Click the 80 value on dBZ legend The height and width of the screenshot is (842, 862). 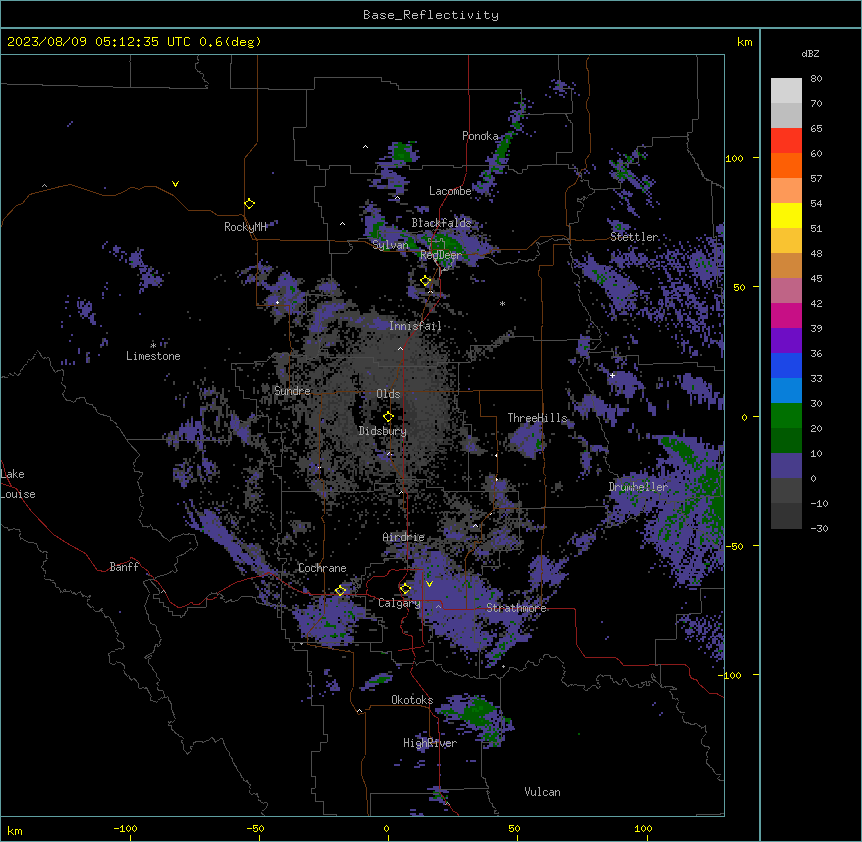pyautogui.click(x=816, y=79)
